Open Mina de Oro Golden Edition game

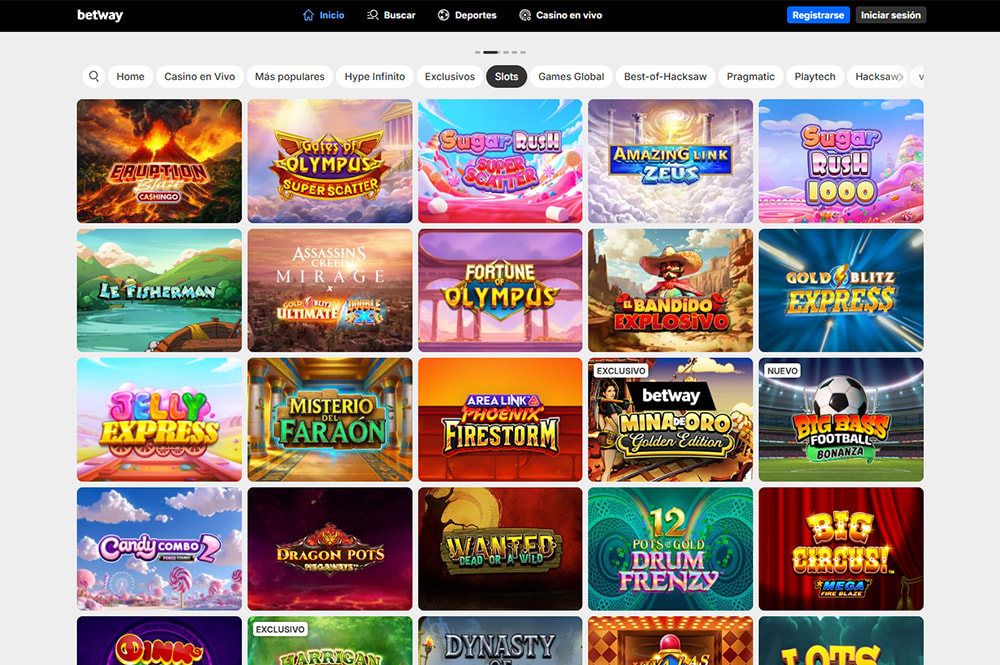(x=670, y=420)
